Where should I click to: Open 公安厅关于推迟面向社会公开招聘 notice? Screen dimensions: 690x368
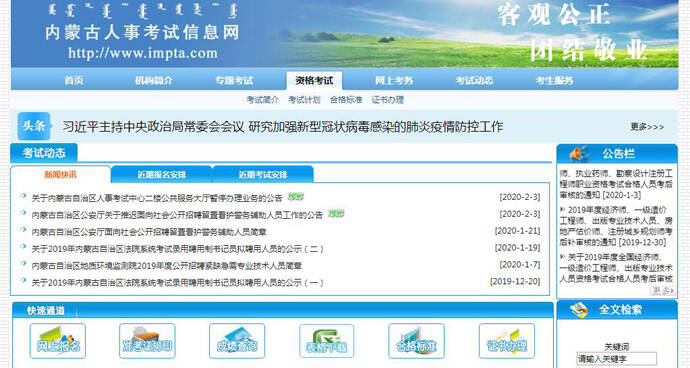click(177, 215)
